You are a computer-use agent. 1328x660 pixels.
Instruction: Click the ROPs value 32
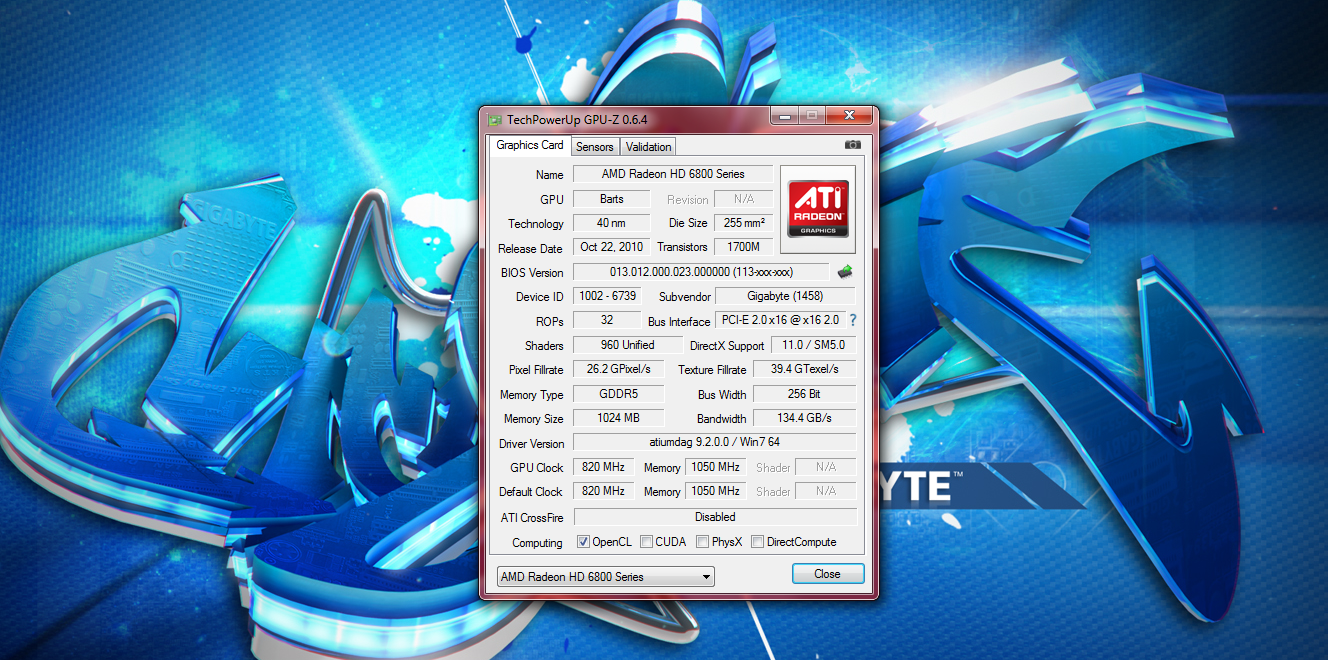pos(607,320)
